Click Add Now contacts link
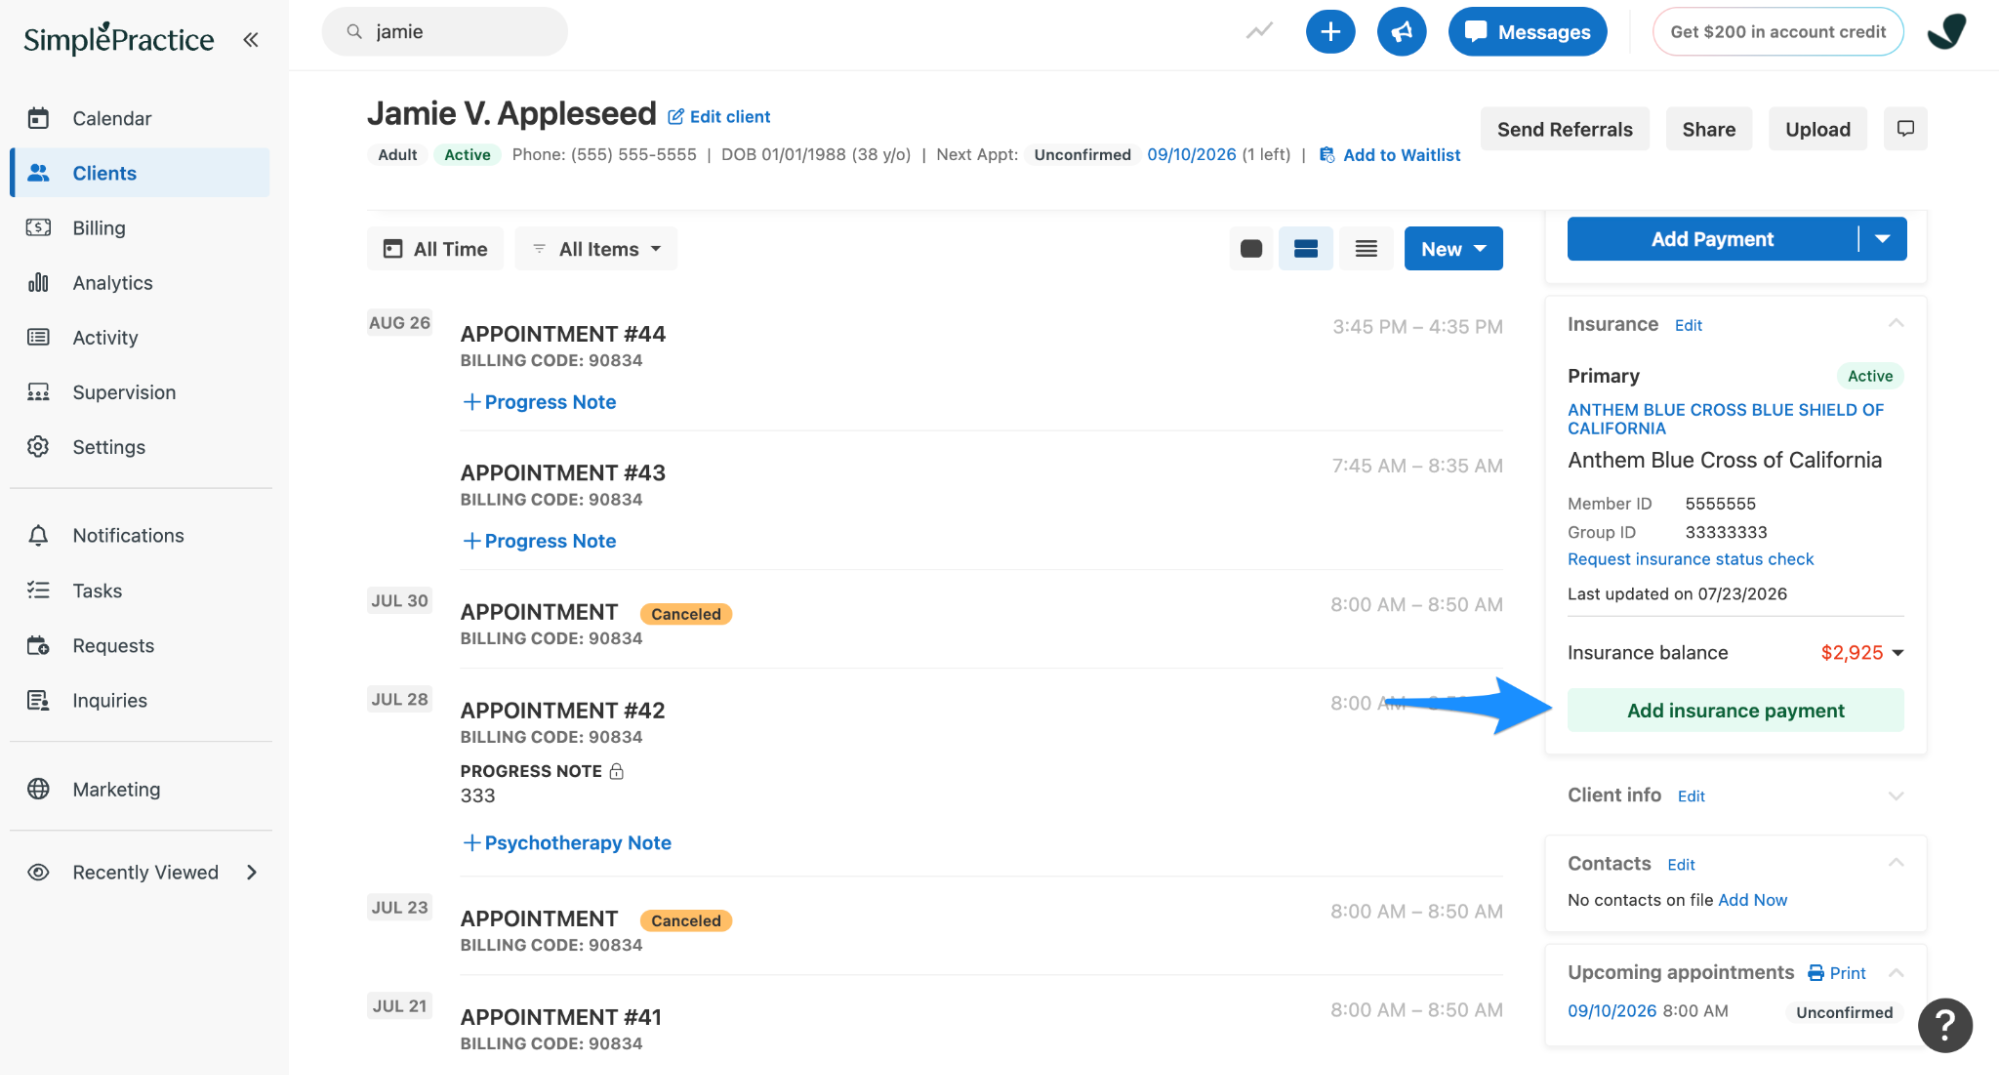 (x=1752, y=900)
